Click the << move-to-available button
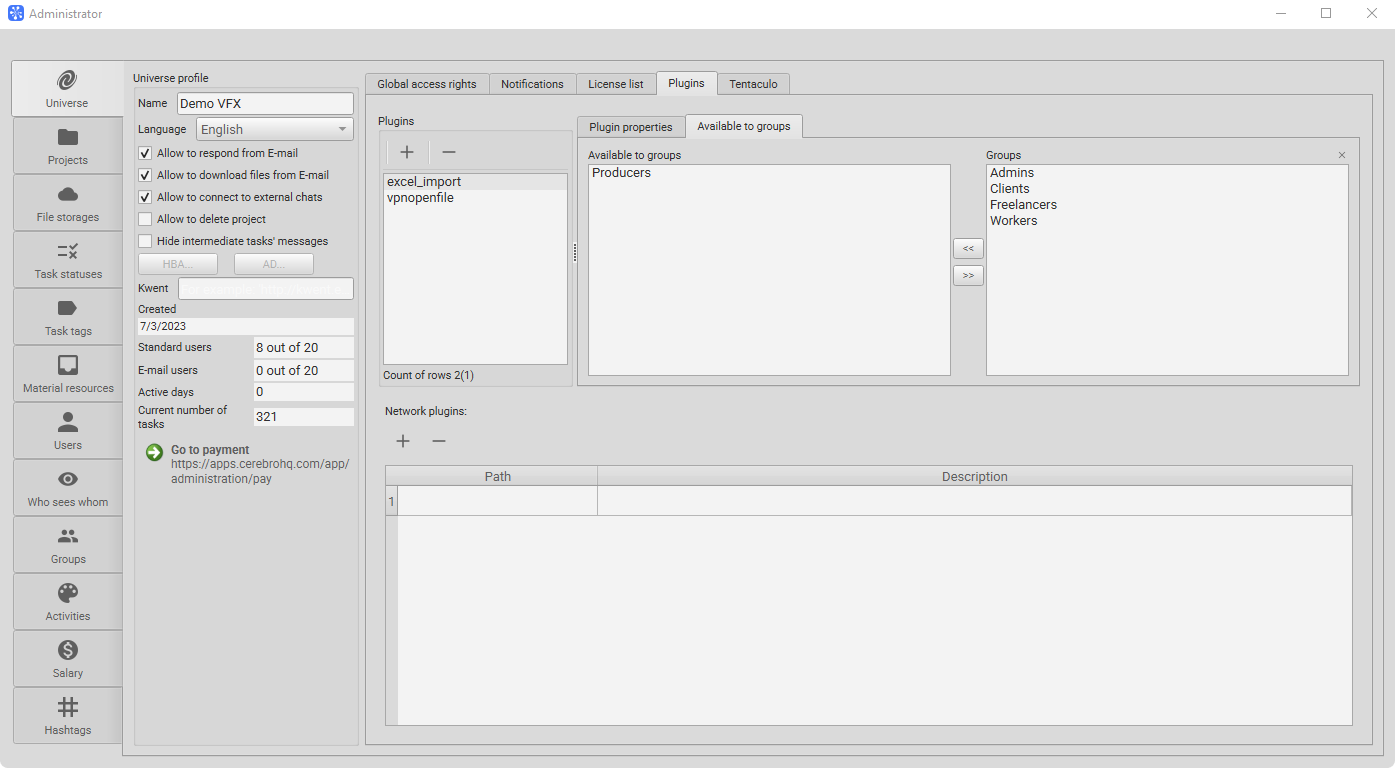1395x768 pixels. (x=968, y=248)
